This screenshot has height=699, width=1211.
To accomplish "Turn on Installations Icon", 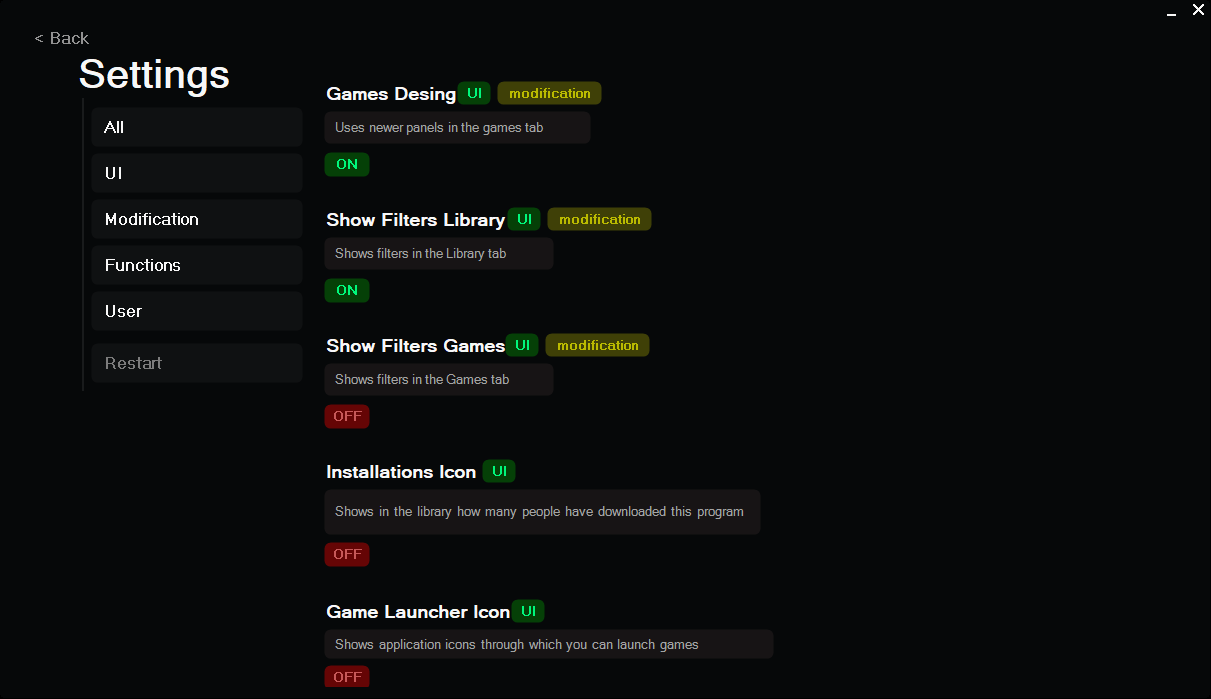I will tap(347, 554).
